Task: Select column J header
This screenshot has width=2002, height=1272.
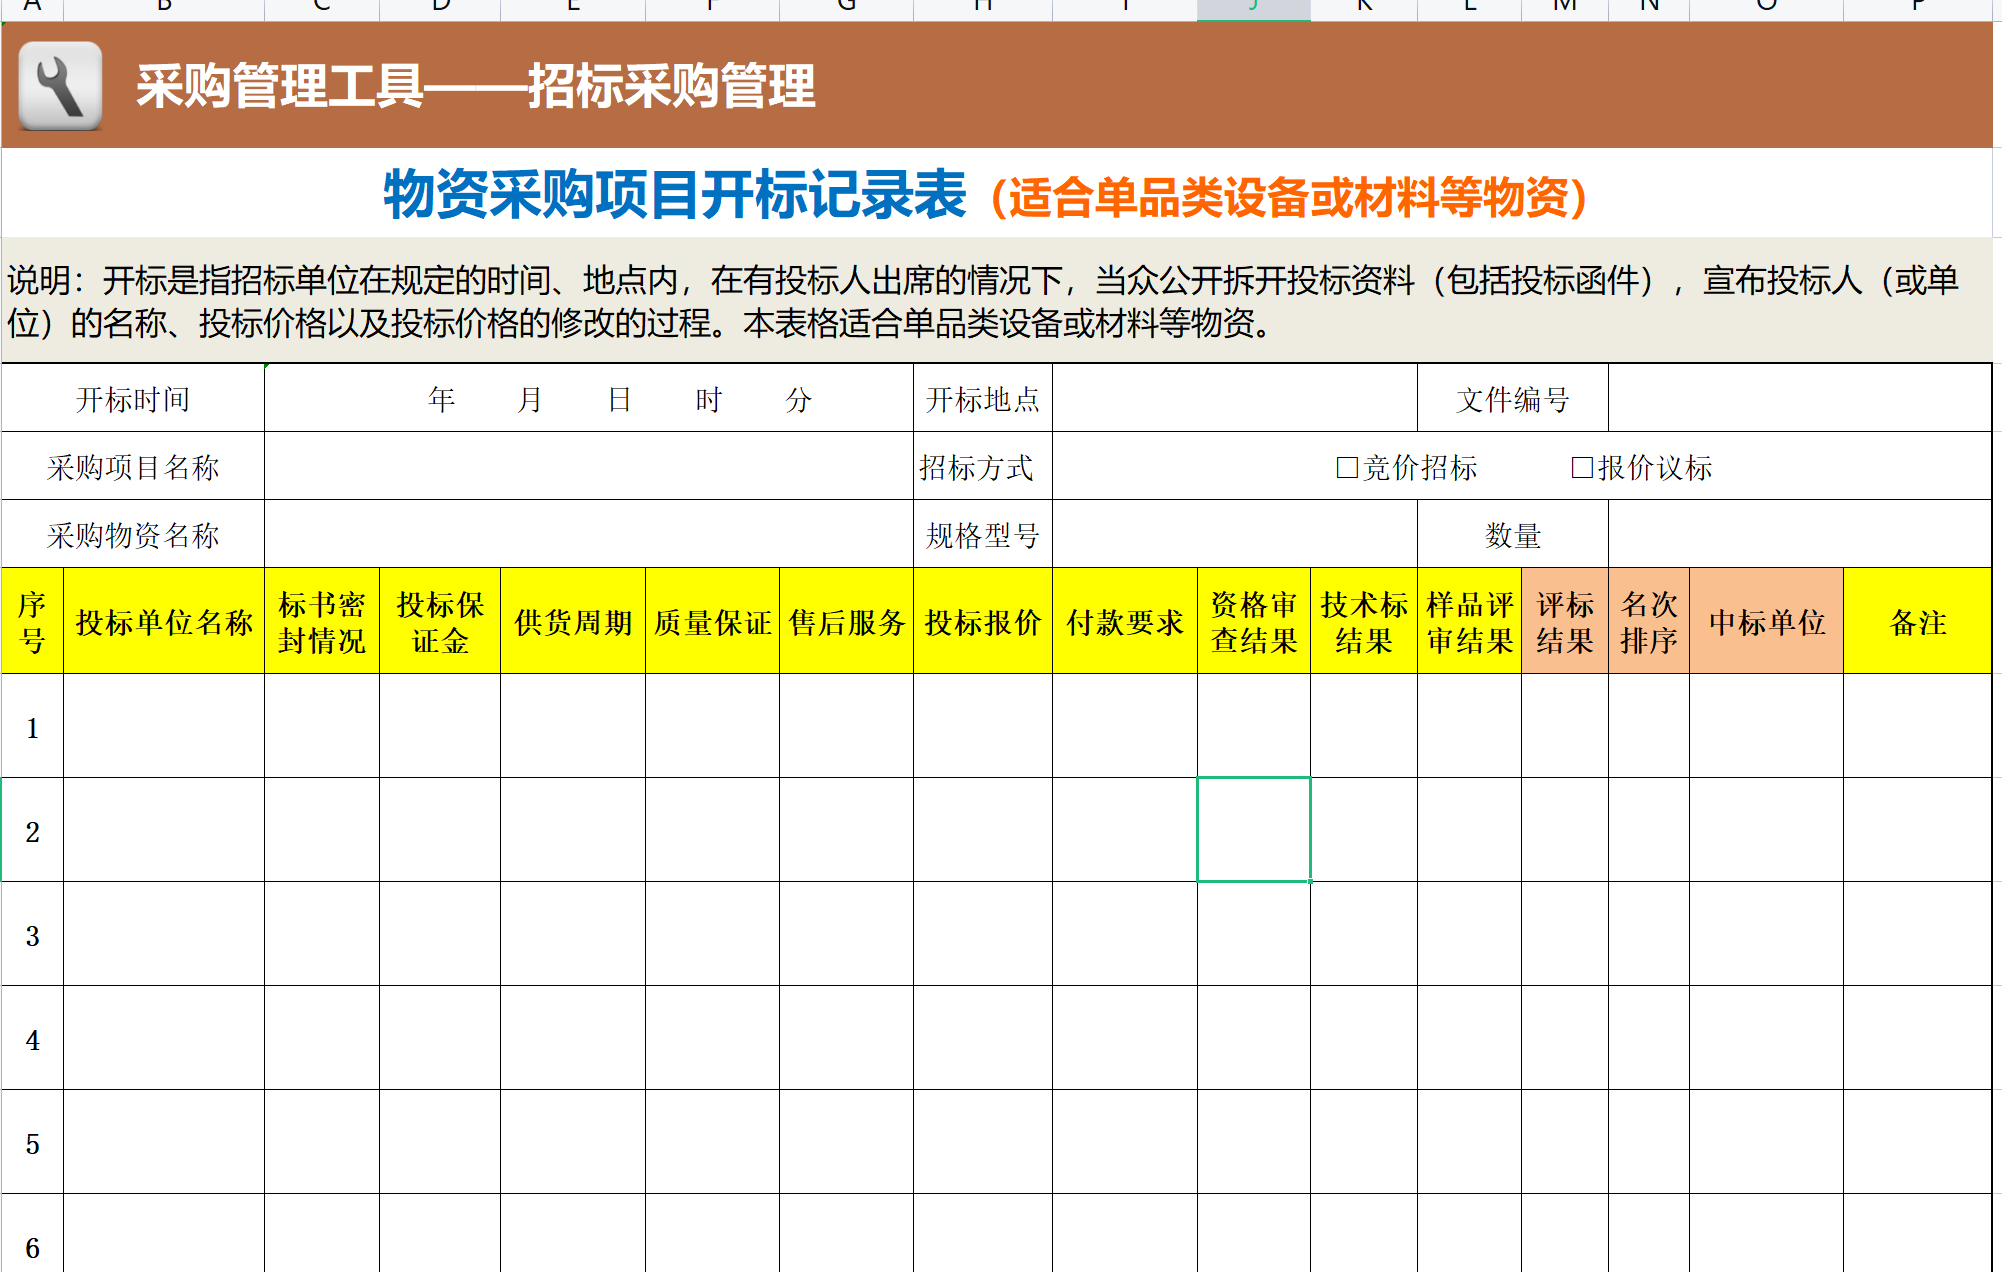Action: pyautogui.click(x=1253, y=8)
